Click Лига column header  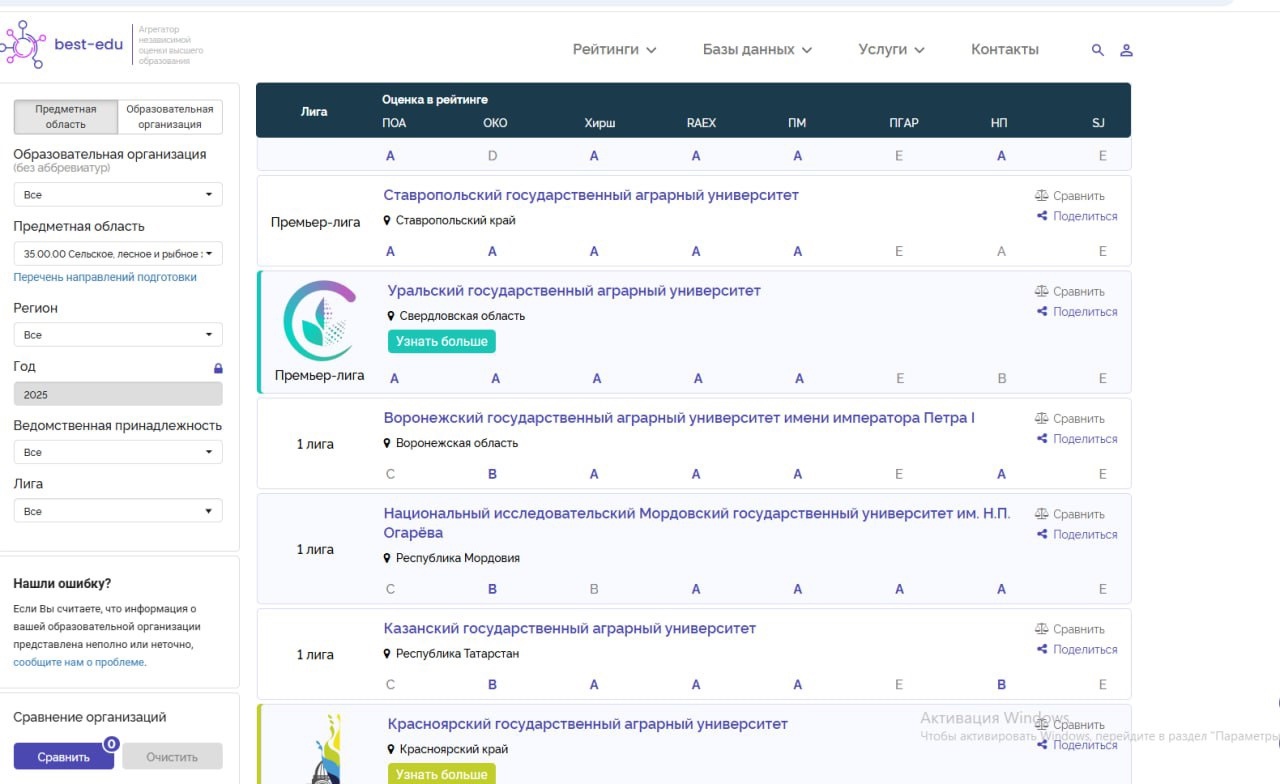point(314,111)
